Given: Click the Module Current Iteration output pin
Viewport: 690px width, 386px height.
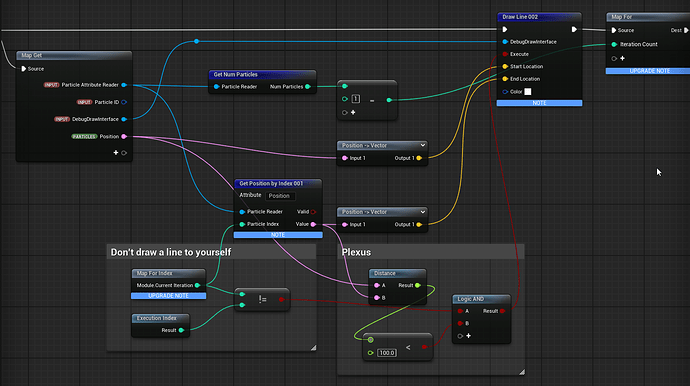Looking at the screenshot, I should click(x=198, y=285).
